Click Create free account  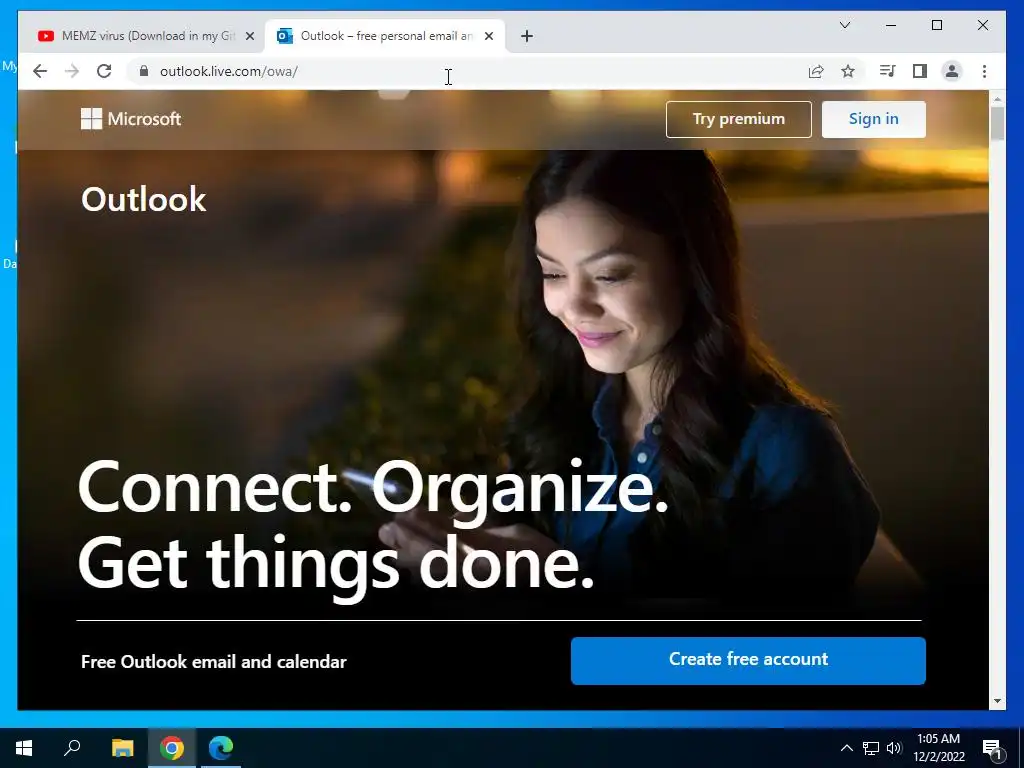[748, 660]
